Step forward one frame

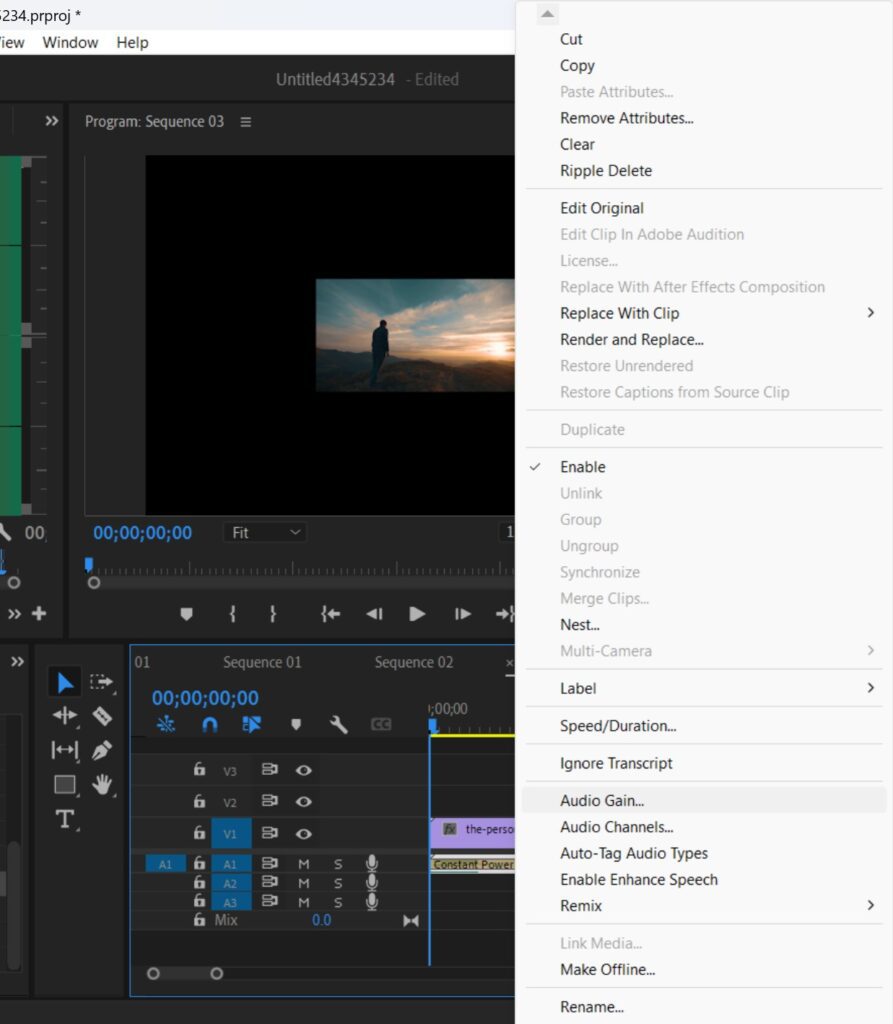463,614
